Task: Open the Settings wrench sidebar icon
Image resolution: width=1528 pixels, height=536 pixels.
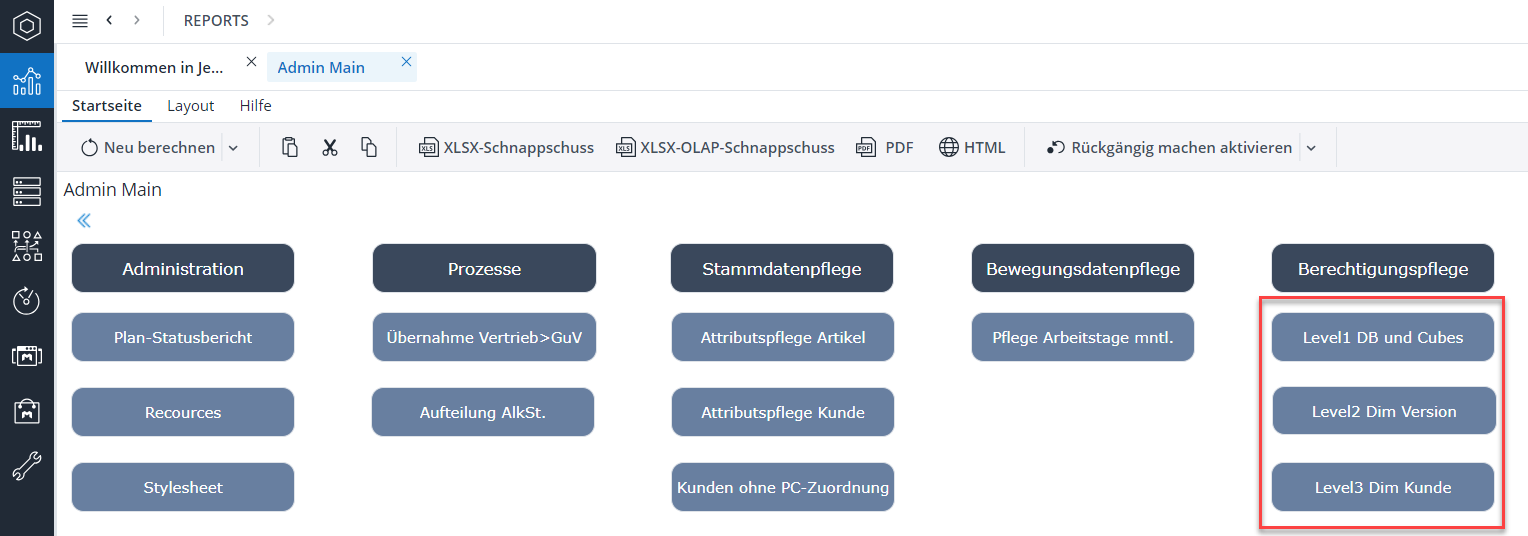Action: [x=27, y=466]
